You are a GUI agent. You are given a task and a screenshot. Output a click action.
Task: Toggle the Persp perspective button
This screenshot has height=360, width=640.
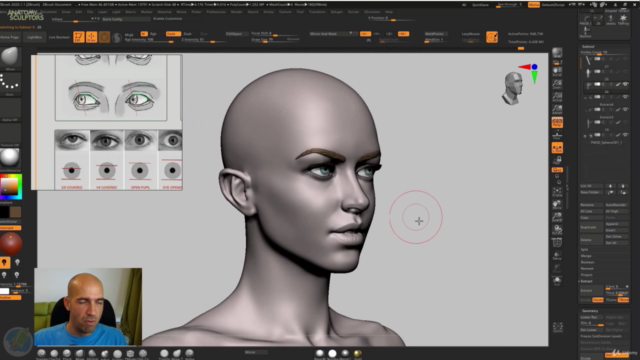557,122
